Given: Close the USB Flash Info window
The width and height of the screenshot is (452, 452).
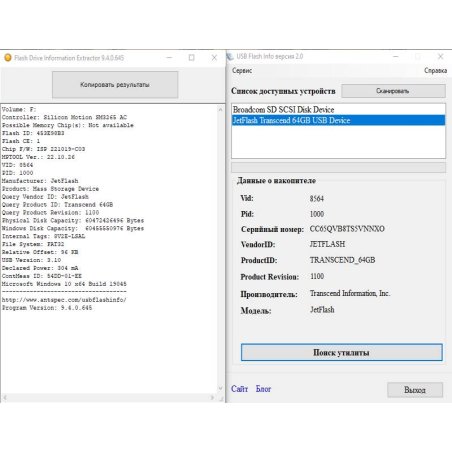Looking at the screenshot, I should point(441,57).
